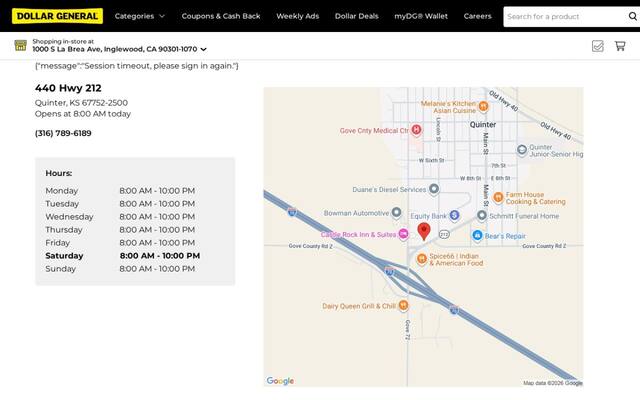This screenshot has width=640, height=400.
Task: Click the Map data ©2026 Google attribution
Action: click(553, 383)
